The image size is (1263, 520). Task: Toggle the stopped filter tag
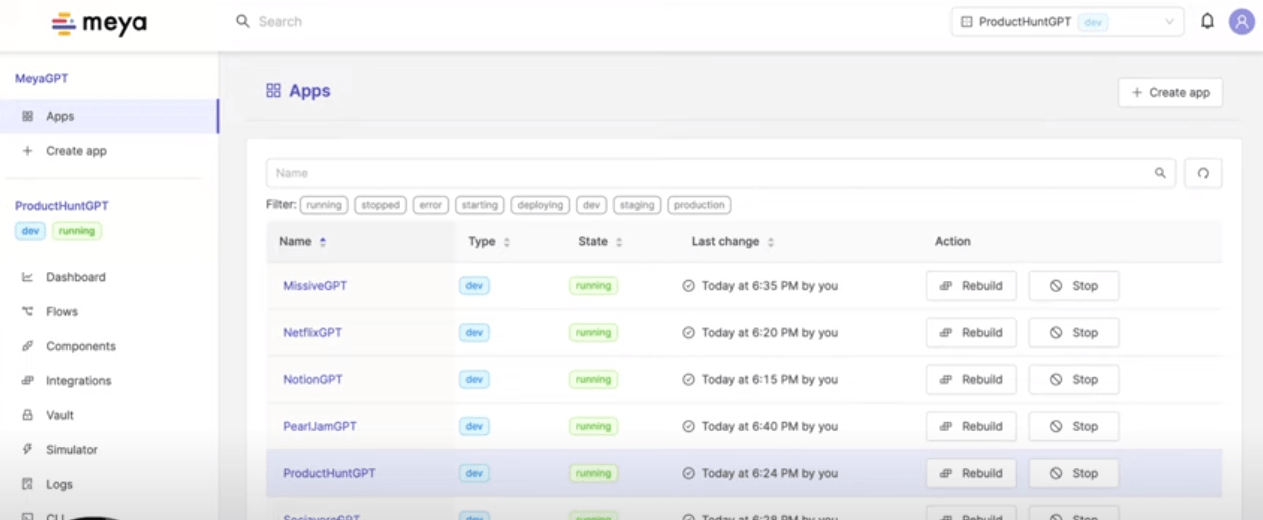coord(380,205)
